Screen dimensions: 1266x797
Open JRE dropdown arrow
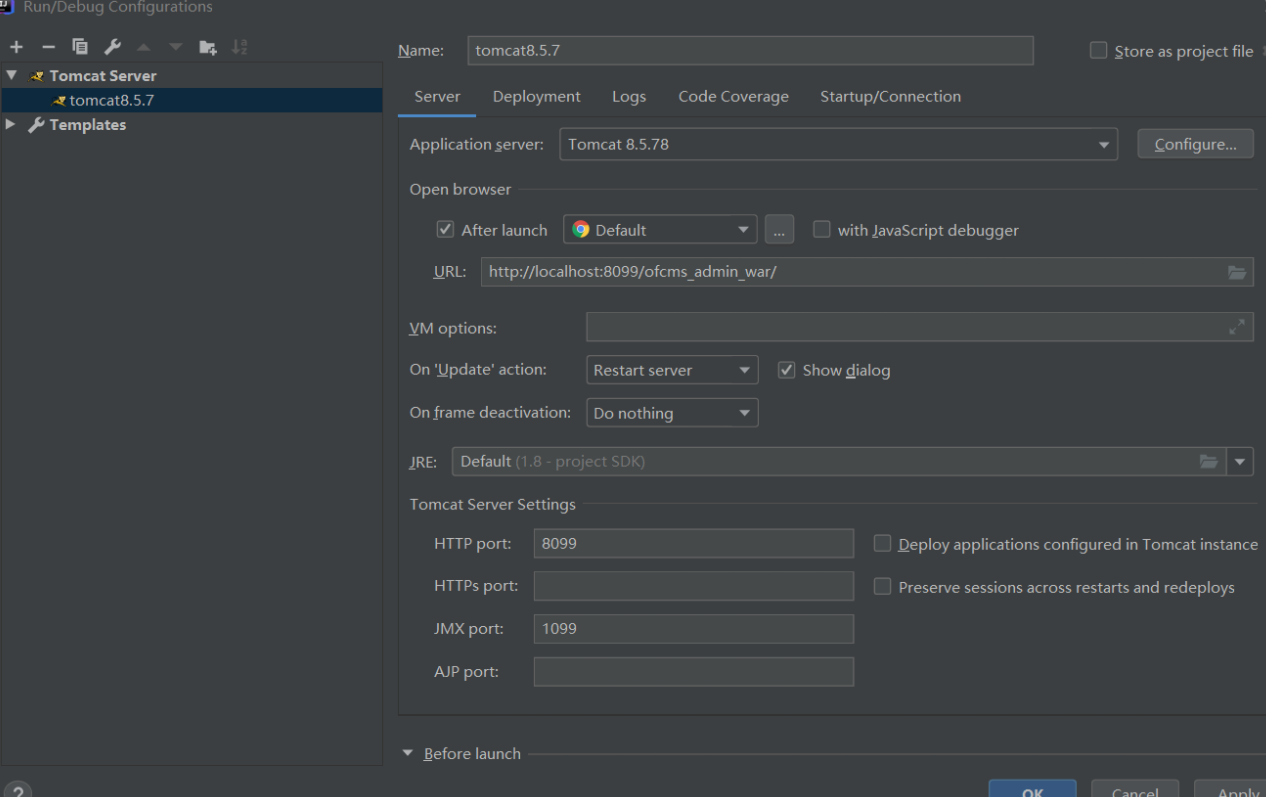point(1240,461)
